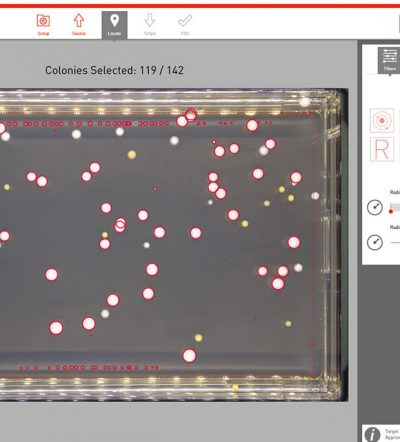This screenshot has height=442, width=400.
Task: Select the R filter icon
Action: [x=382, y=149]
